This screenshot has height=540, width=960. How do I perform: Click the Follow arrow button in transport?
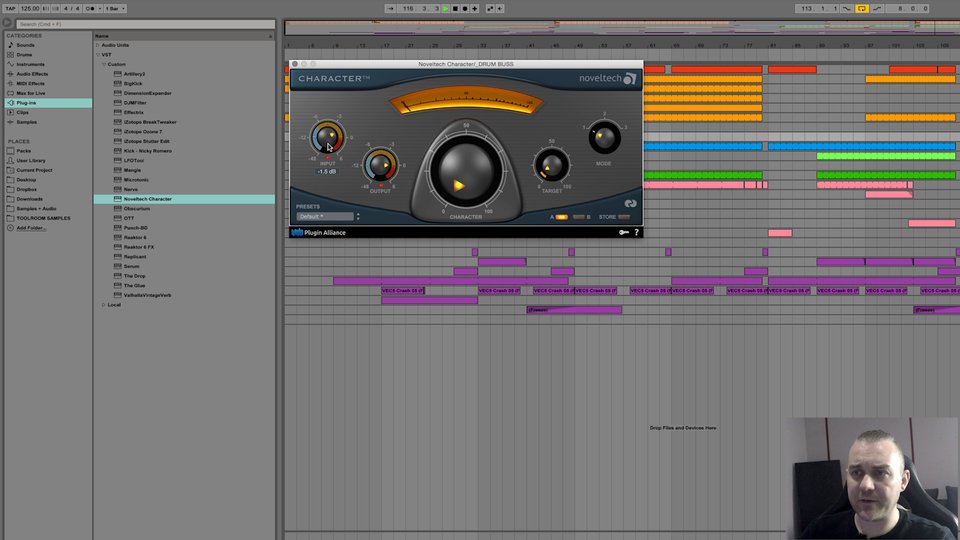point(391,9)
